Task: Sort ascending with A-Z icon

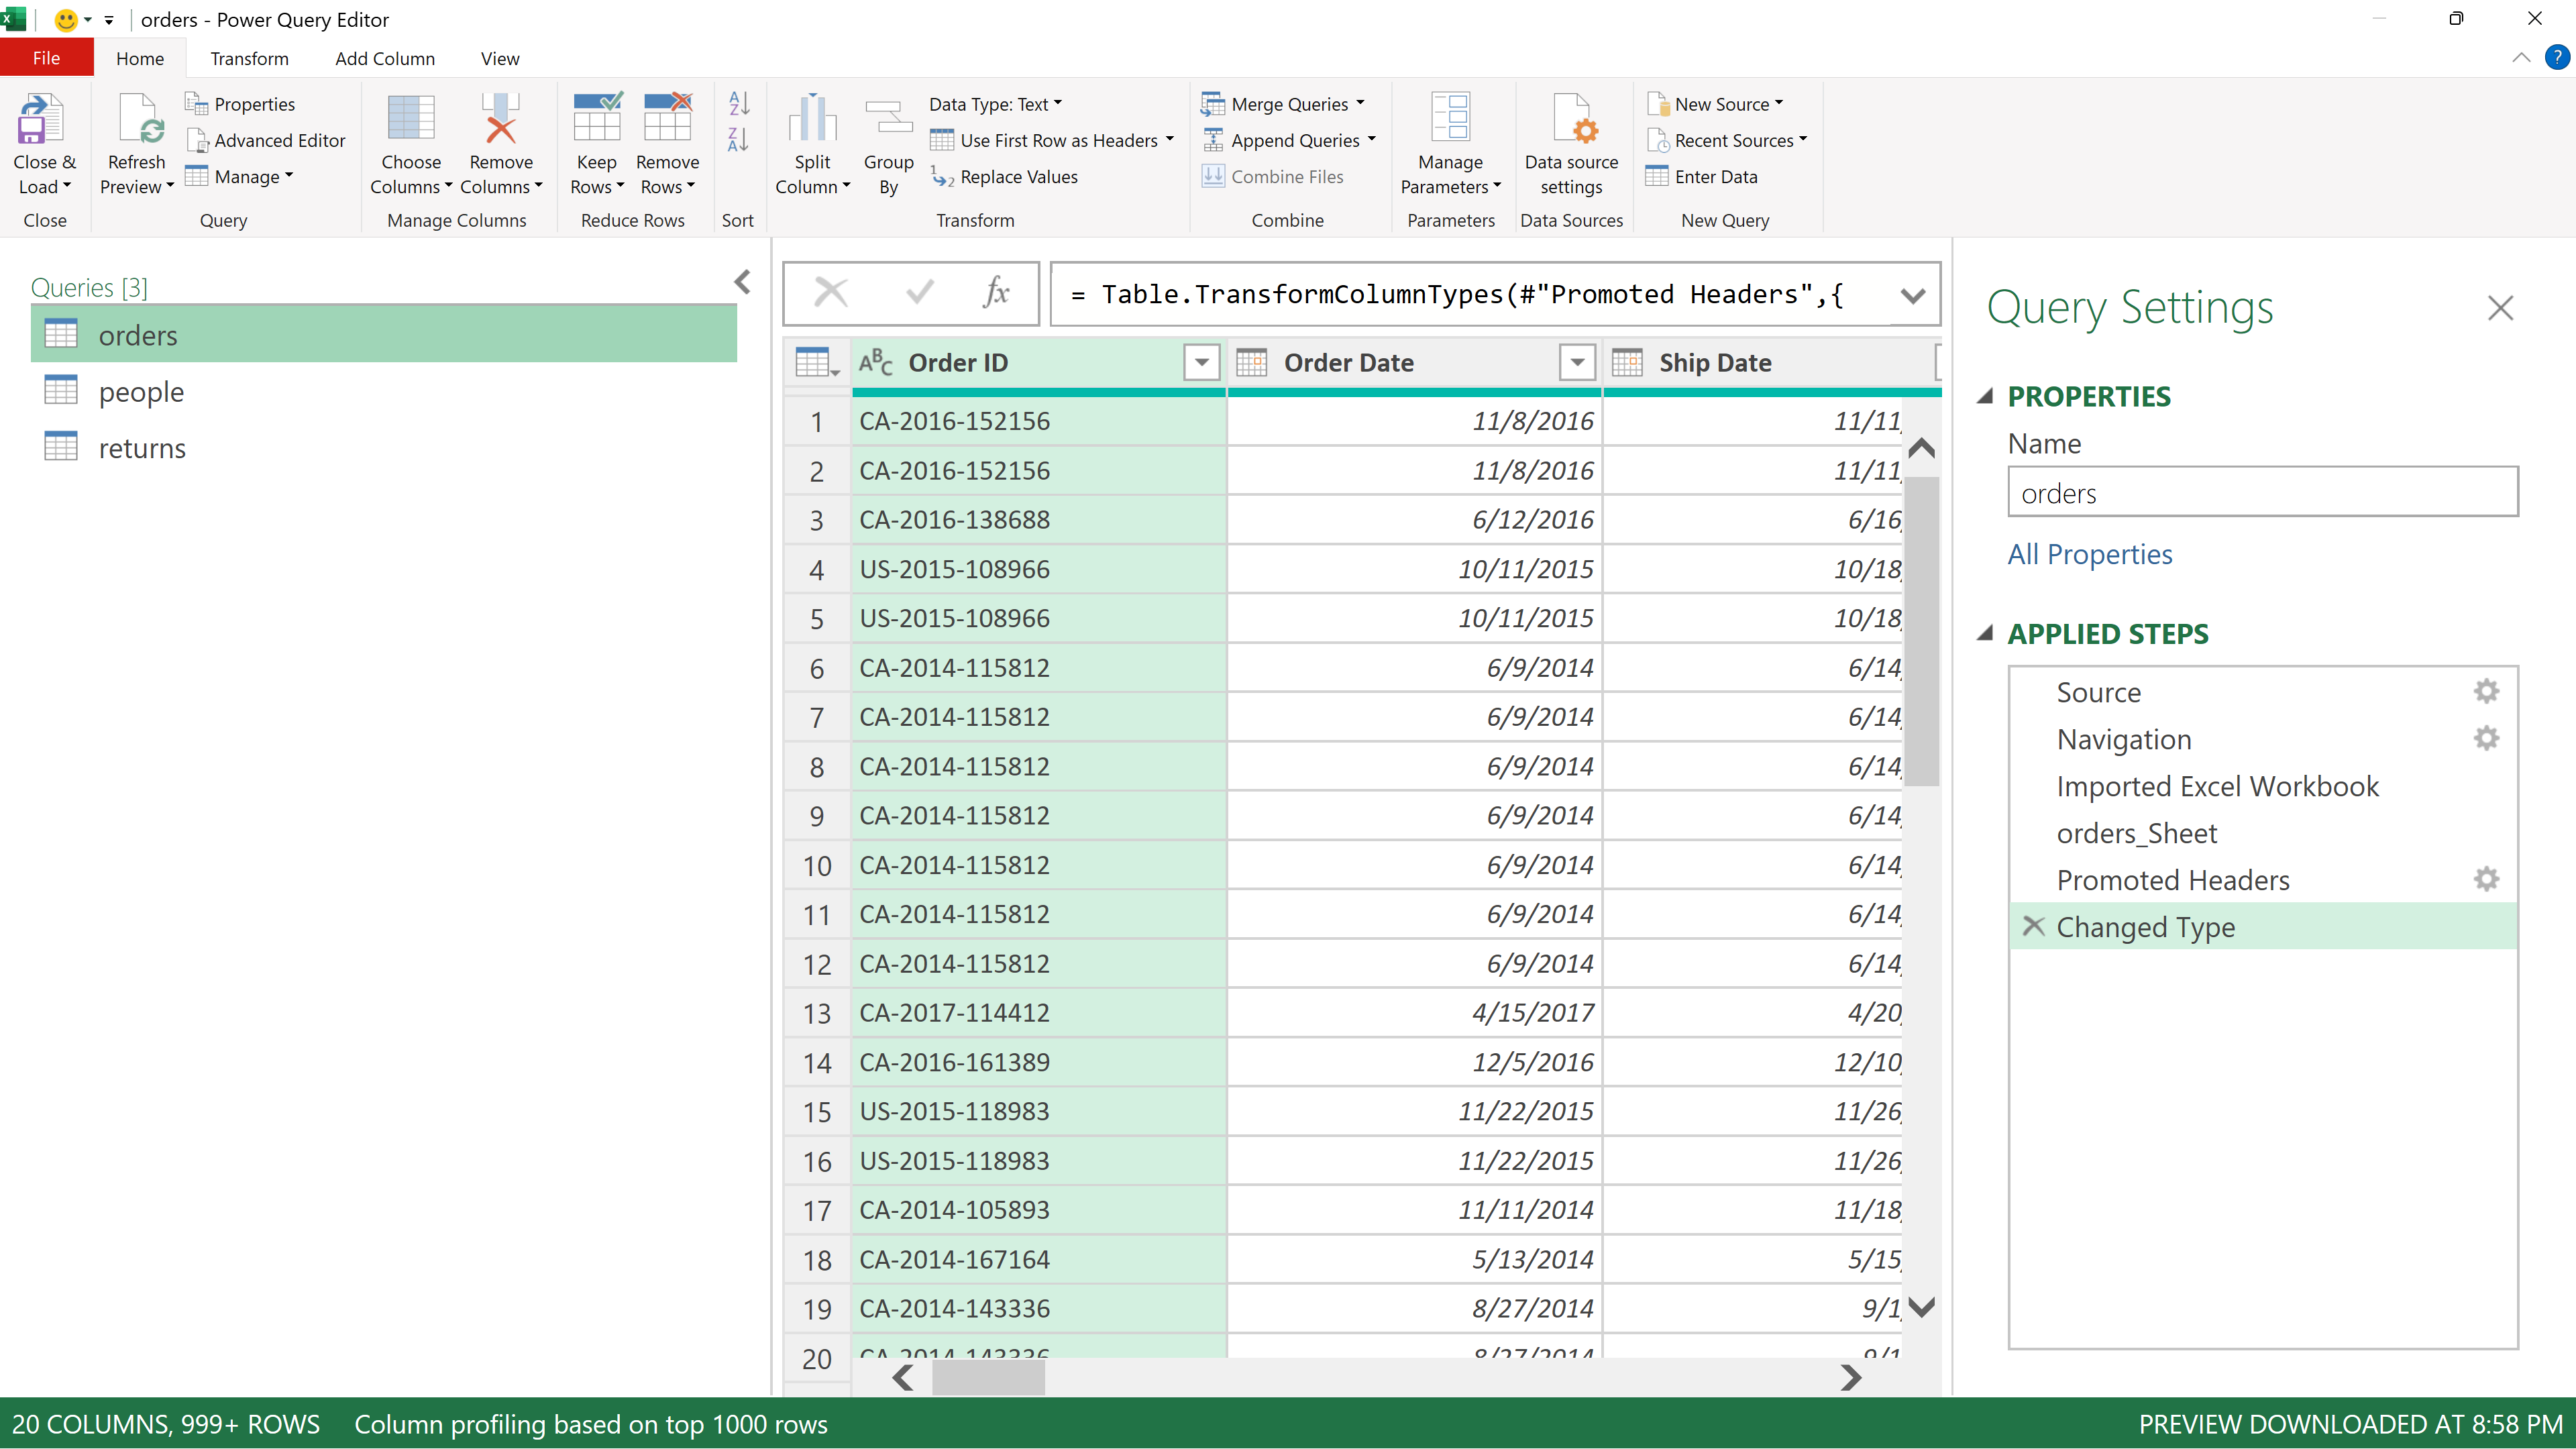Action: [739, 103]
